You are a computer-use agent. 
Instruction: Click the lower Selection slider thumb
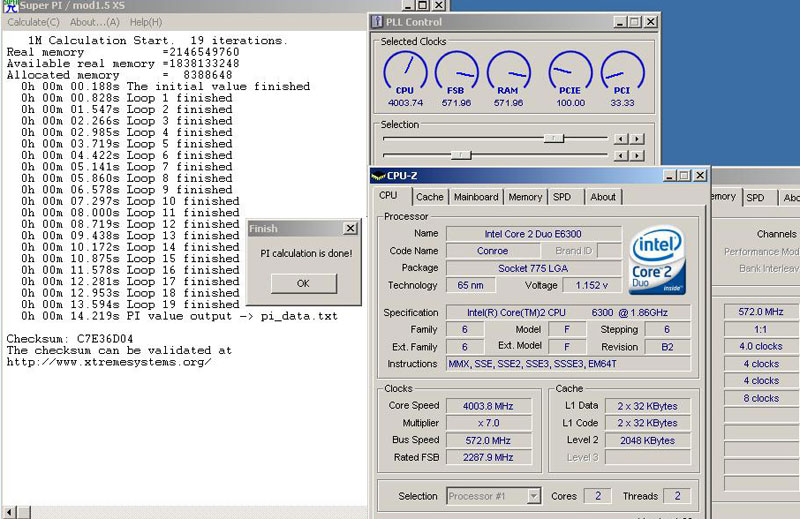click(x=461, y=155)
